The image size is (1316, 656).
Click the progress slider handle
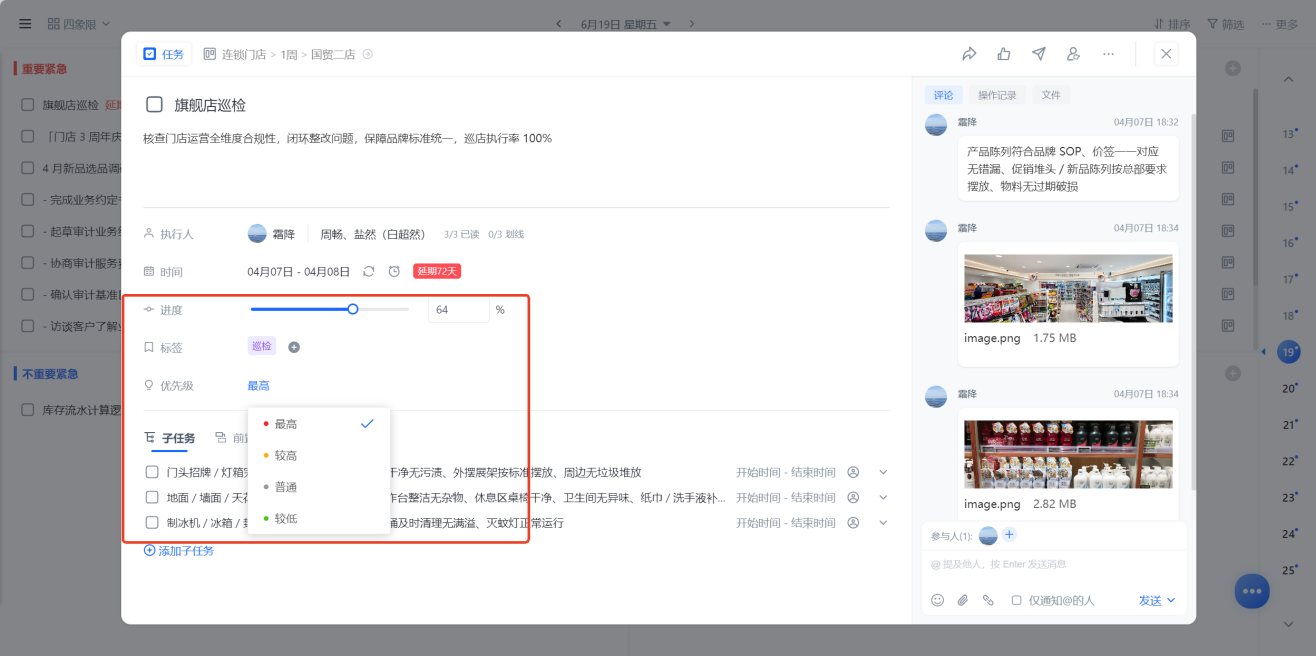353,309
